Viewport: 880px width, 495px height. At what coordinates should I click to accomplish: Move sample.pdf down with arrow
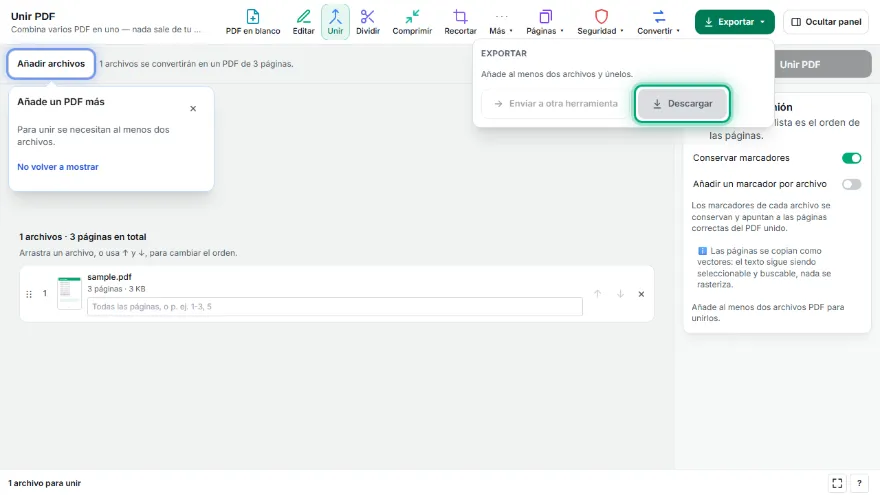click(620, 294)
